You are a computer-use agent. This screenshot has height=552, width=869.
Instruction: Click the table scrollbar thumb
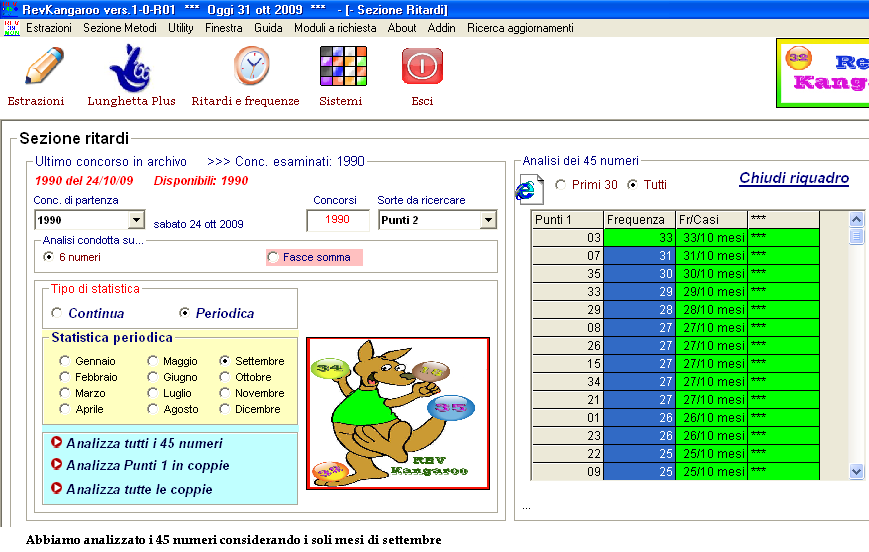[x=856, y=237]
